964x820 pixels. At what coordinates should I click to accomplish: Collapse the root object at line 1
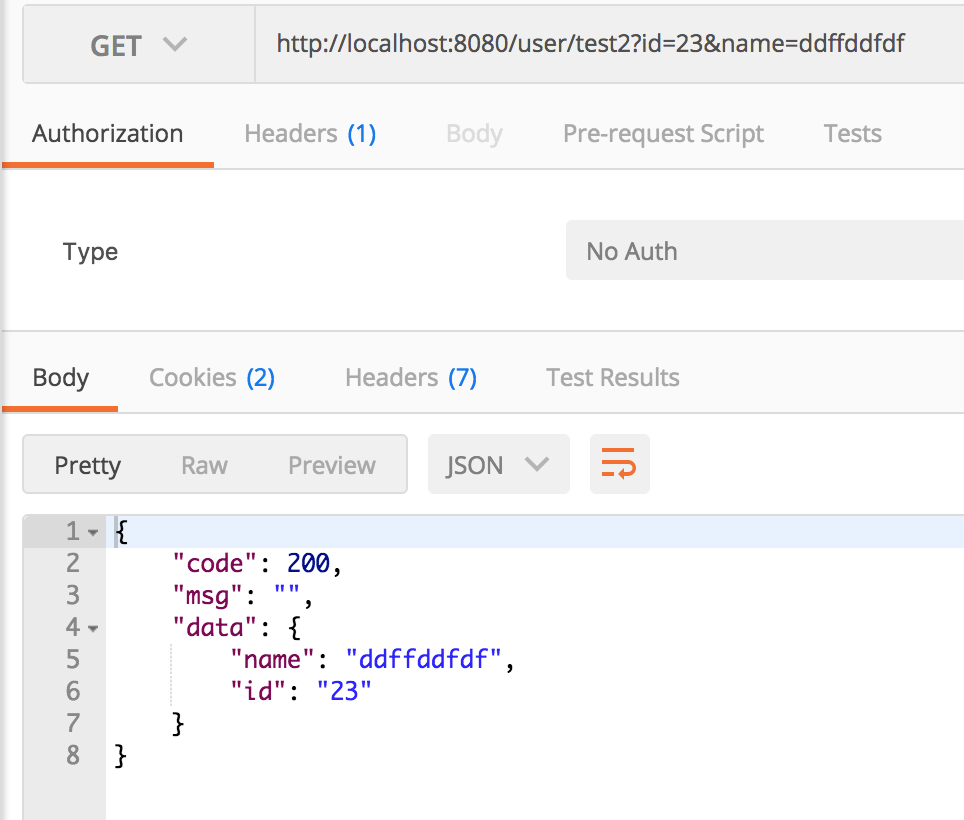click(93, 532)
